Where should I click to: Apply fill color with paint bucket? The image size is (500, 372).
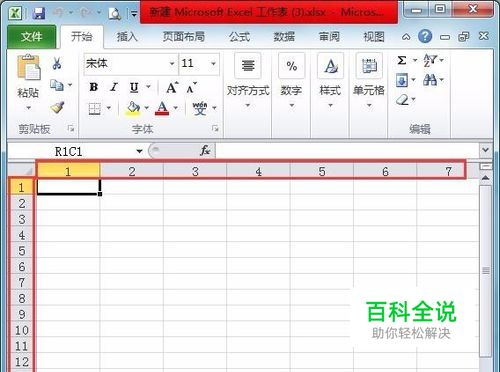(x=133, y=108)
